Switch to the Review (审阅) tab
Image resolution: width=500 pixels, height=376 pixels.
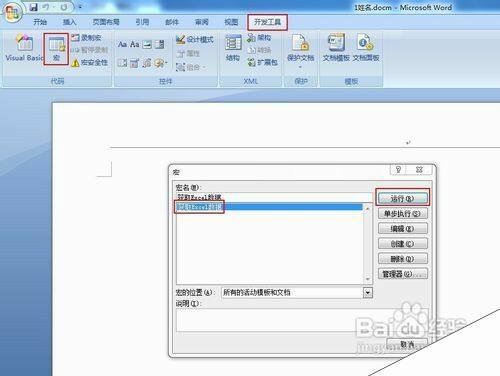click(202, 22)
